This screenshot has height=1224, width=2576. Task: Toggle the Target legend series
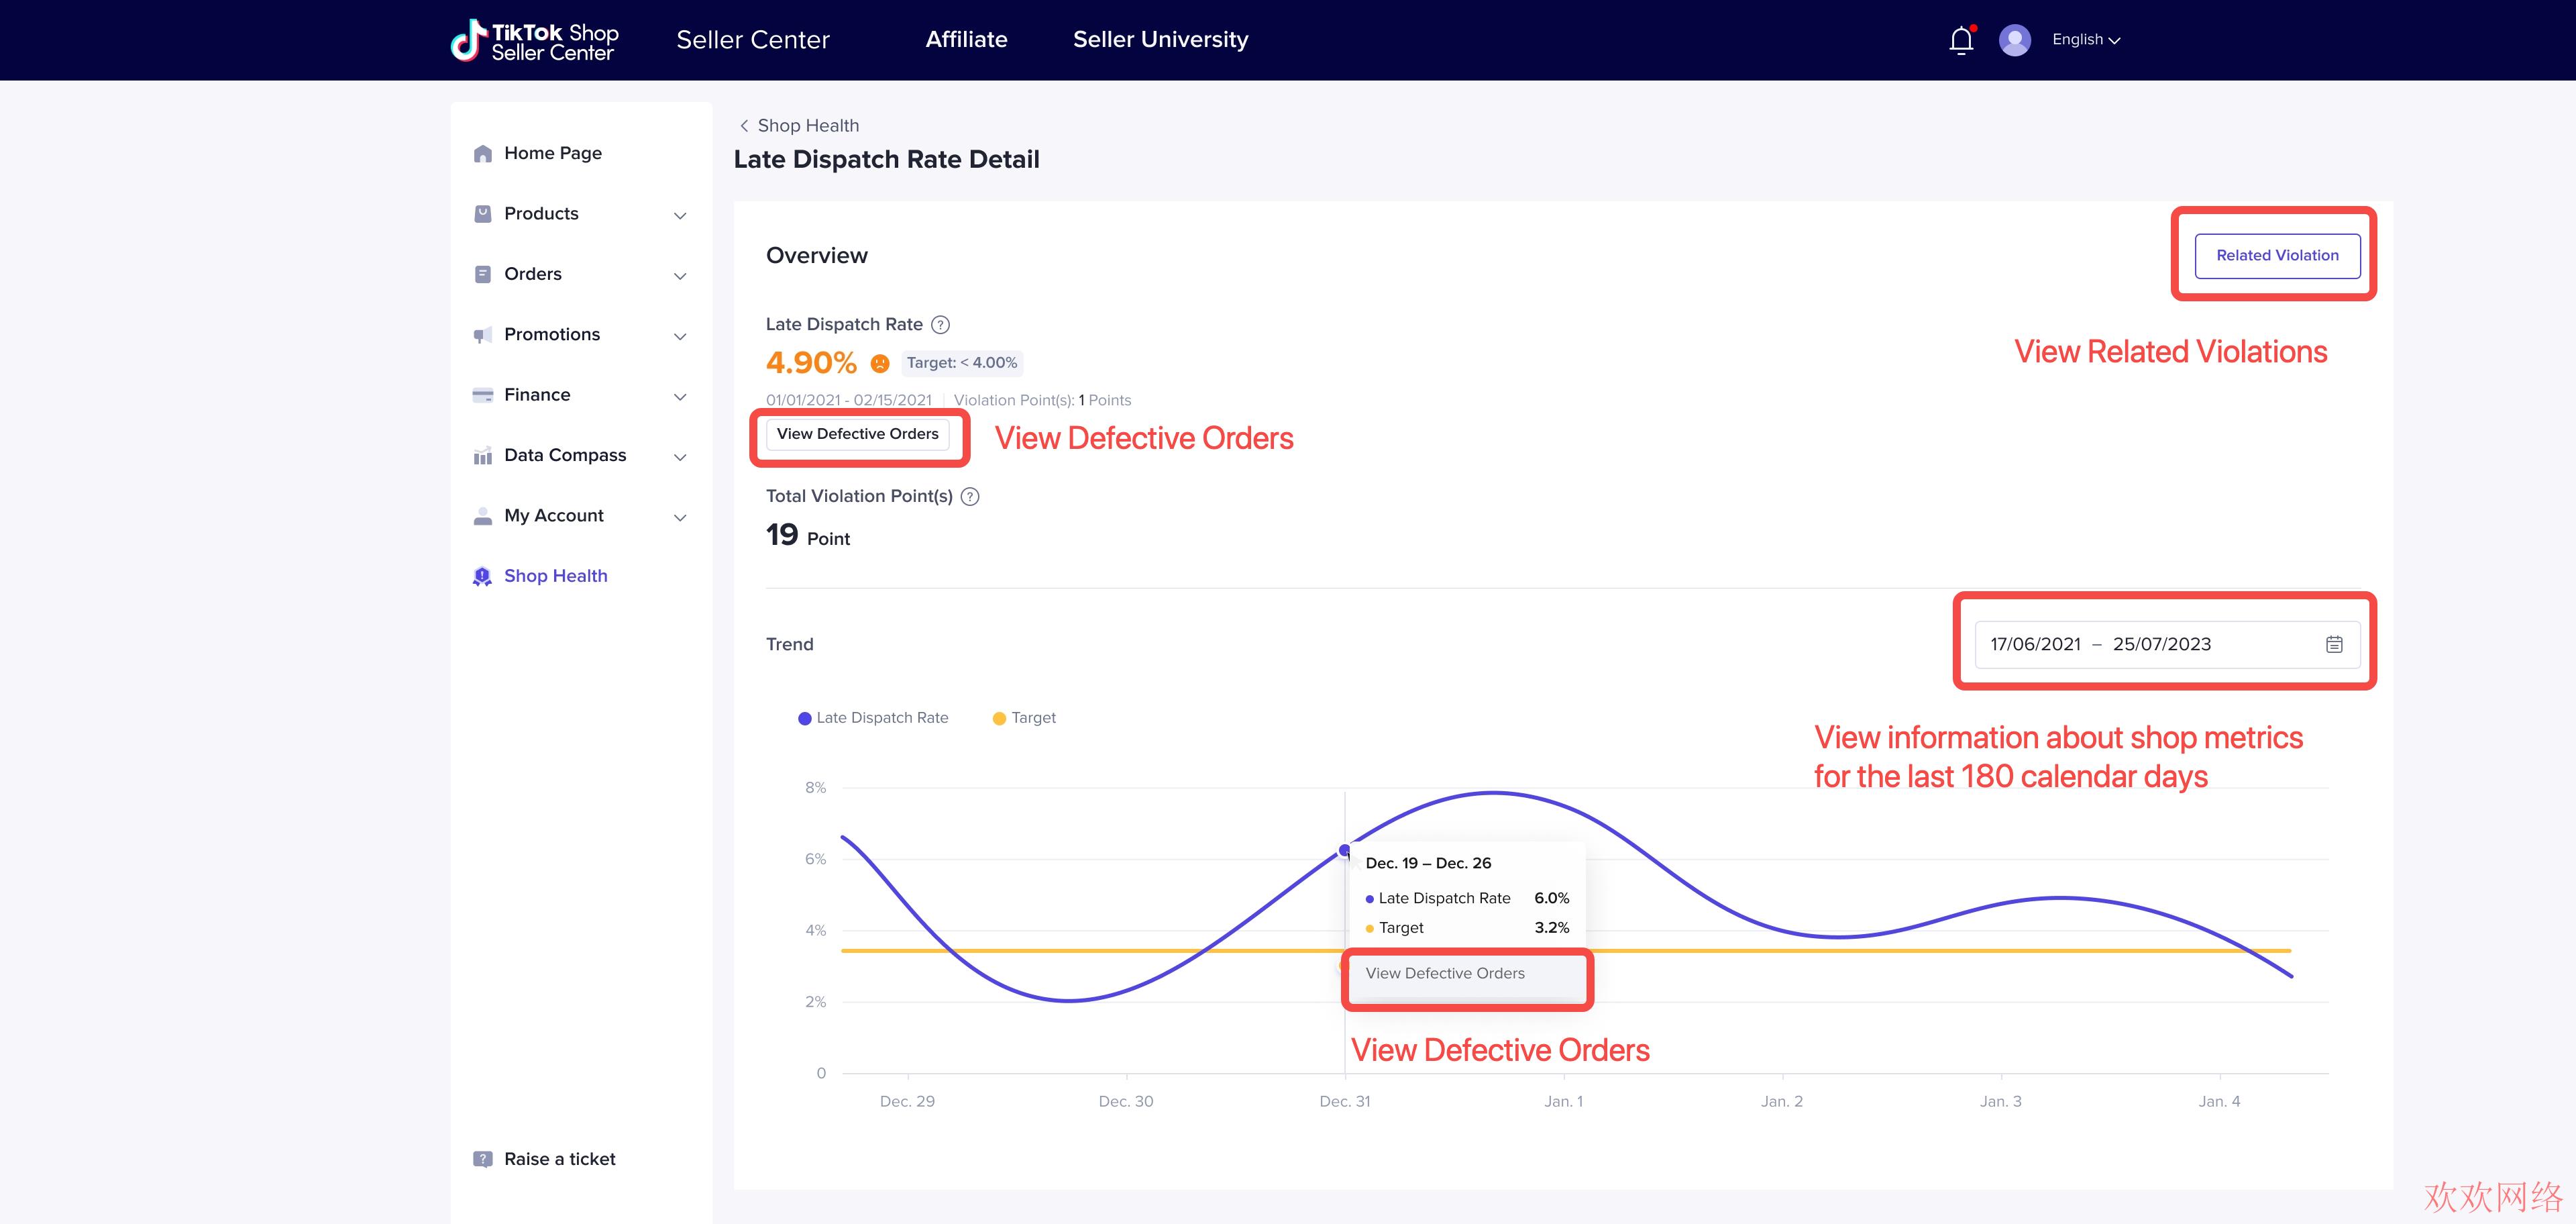(1024, 718)
